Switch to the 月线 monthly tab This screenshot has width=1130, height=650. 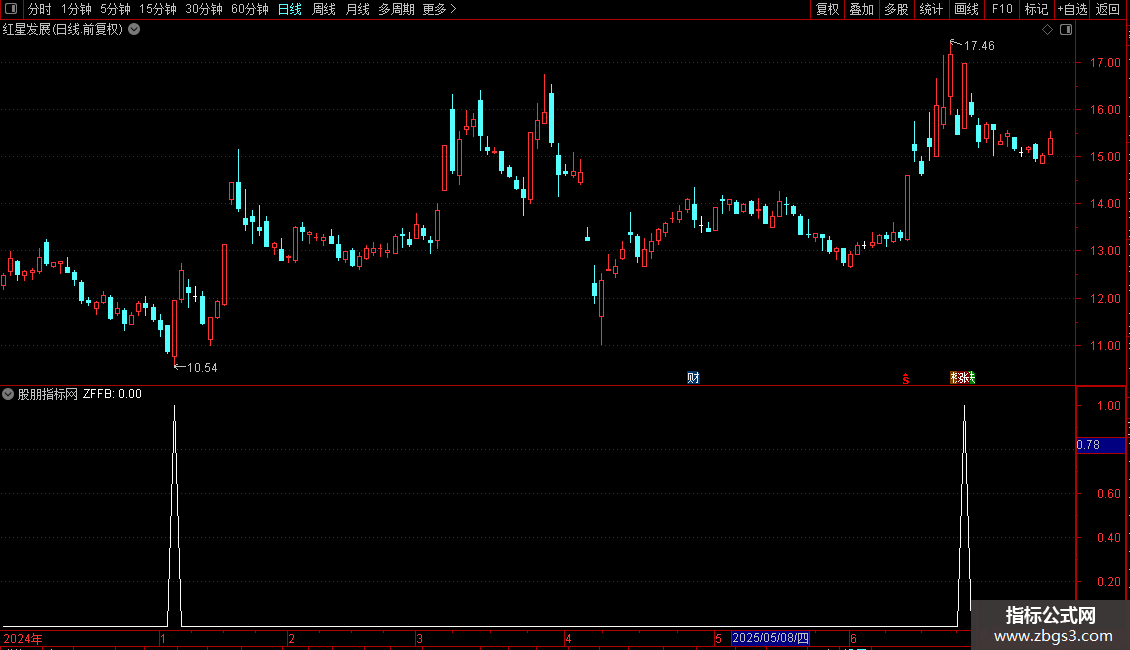357,9
